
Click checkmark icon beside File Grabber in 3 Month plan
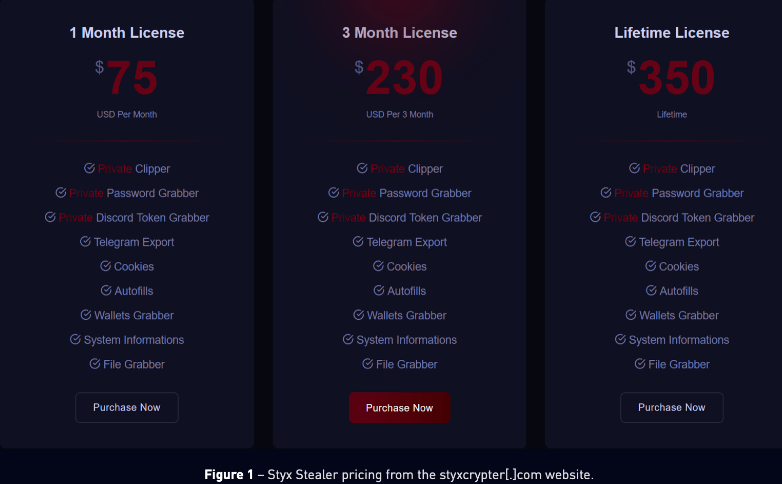click(368, 364)
